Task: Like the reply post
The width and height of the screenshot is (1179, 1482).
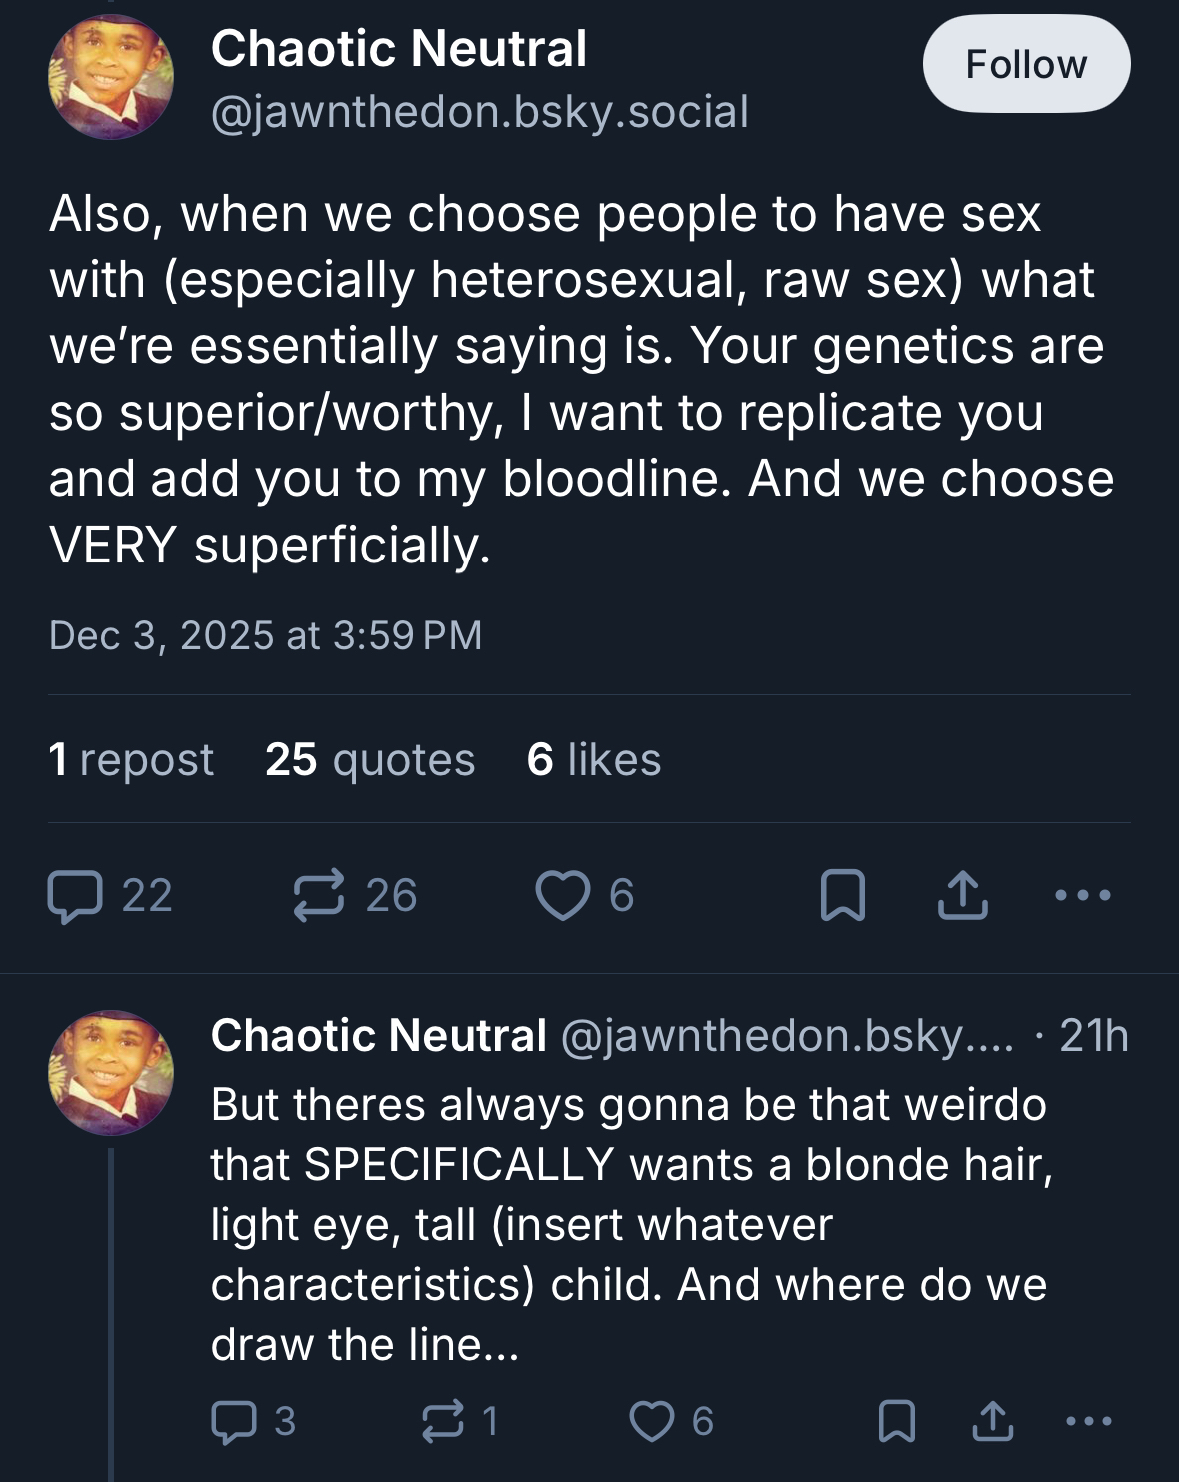Action: point(652,1421)
